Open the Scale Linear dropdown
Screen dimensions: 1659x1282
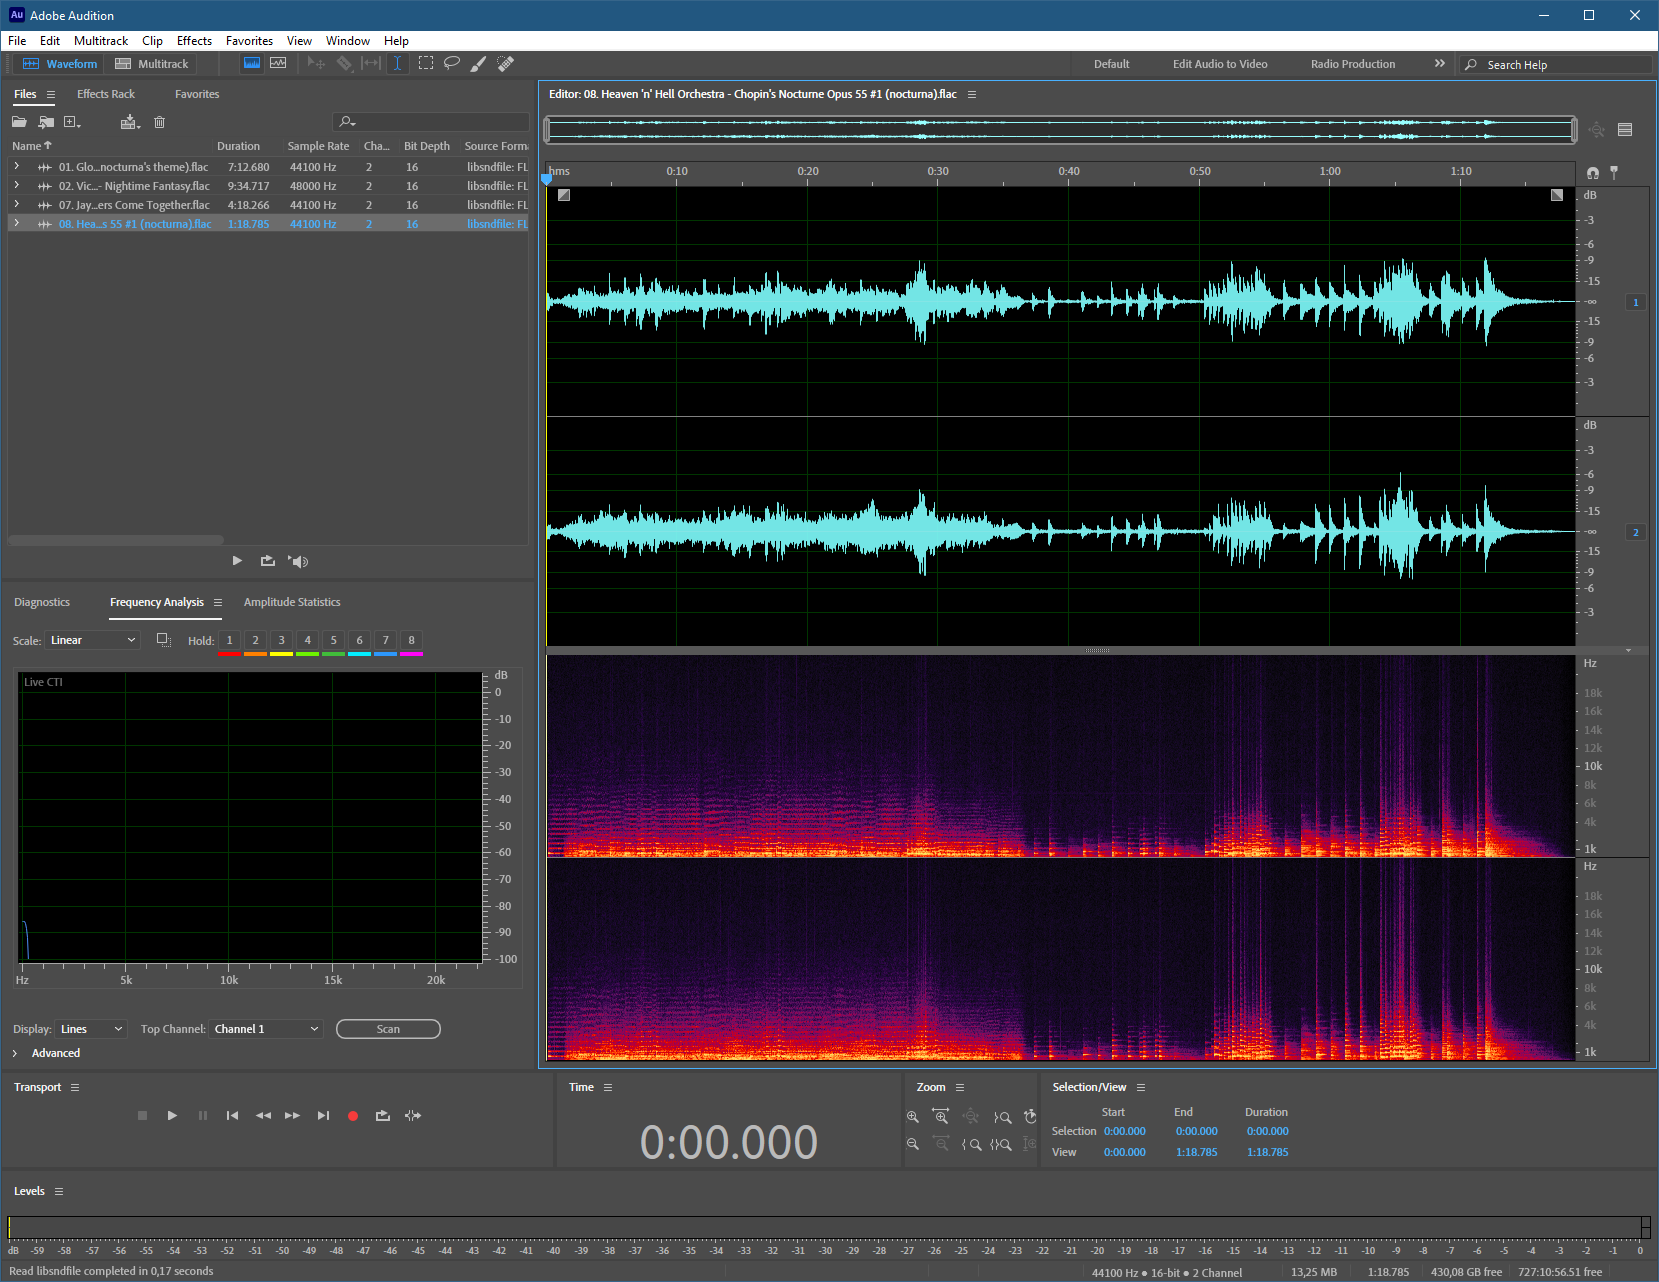(x=92, y=640)
